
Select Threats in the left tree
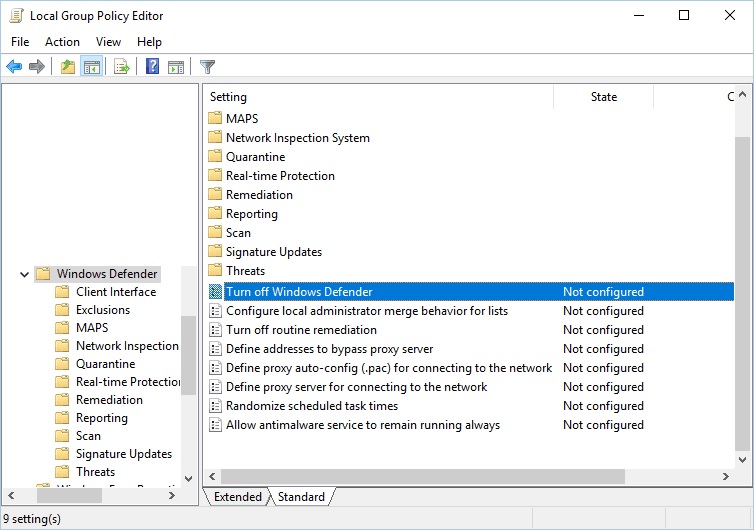point(95,472)
